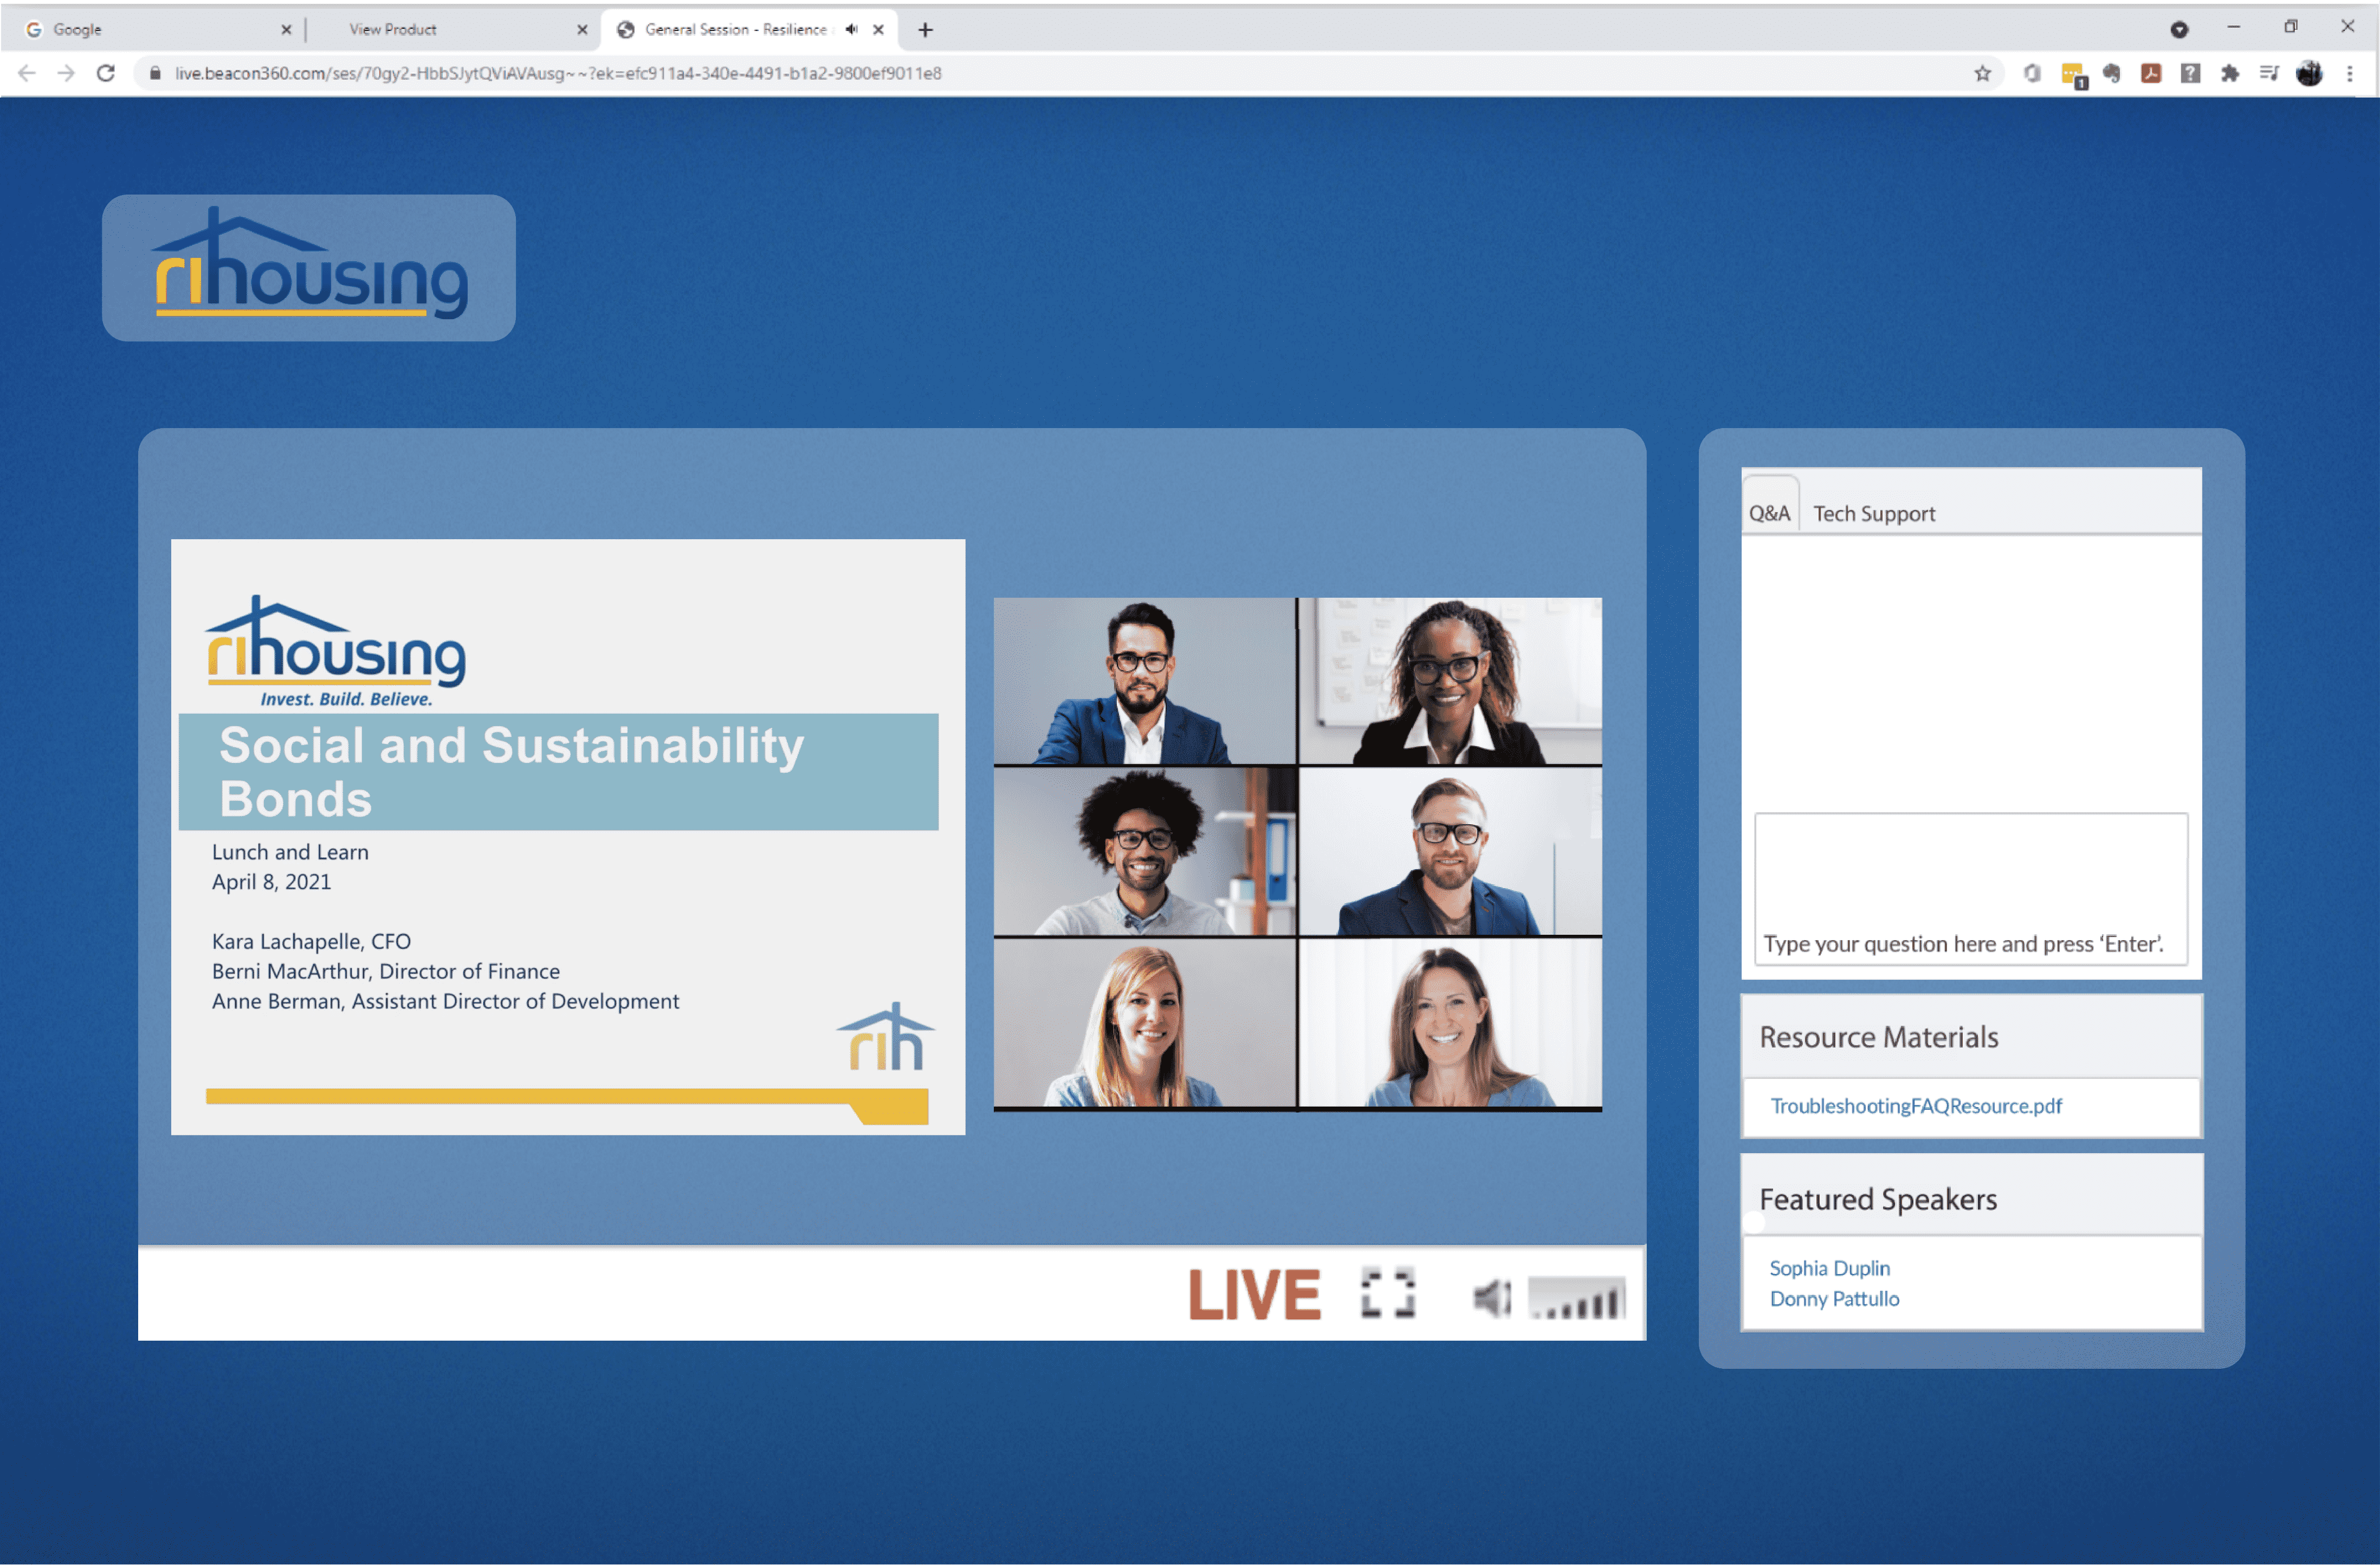Viewport: 2380px width, 1565px height.
Task: Mute the stream speaker icon
Action: coord(1491,1299)
